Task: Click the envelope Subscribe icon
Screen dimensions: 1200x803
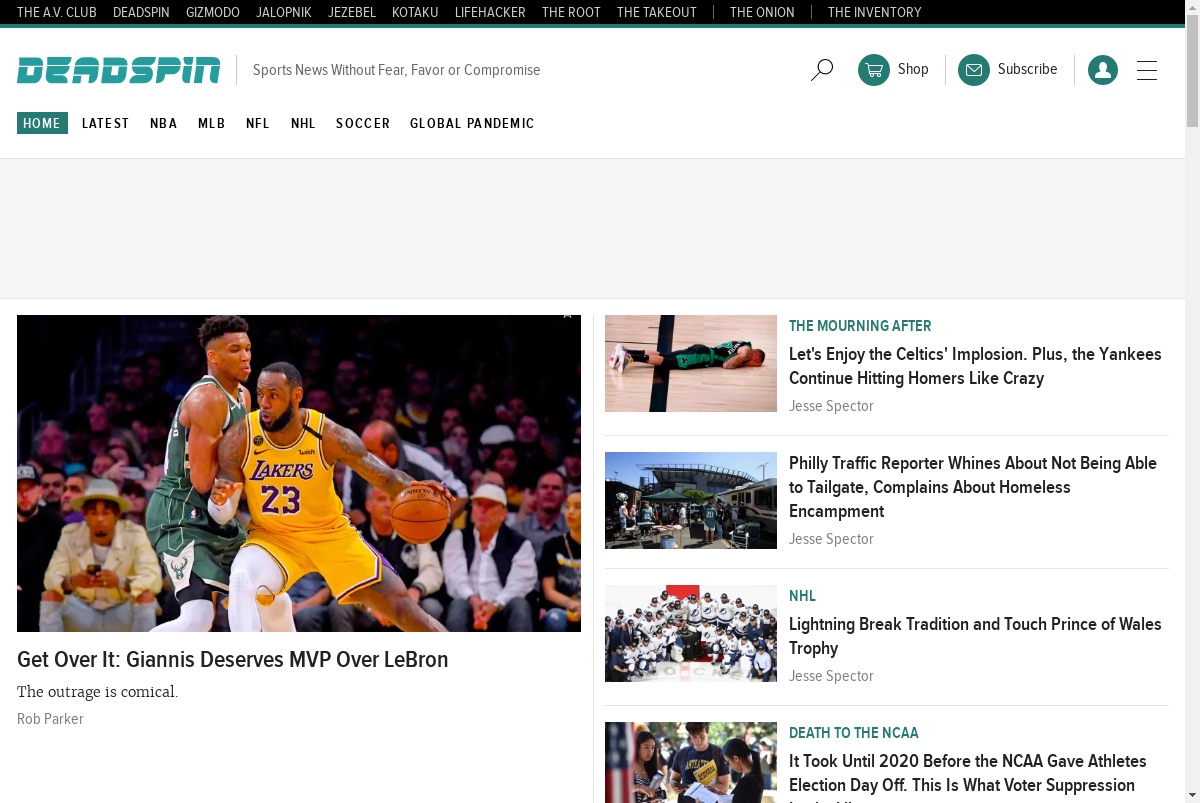Action: [974, 70]
